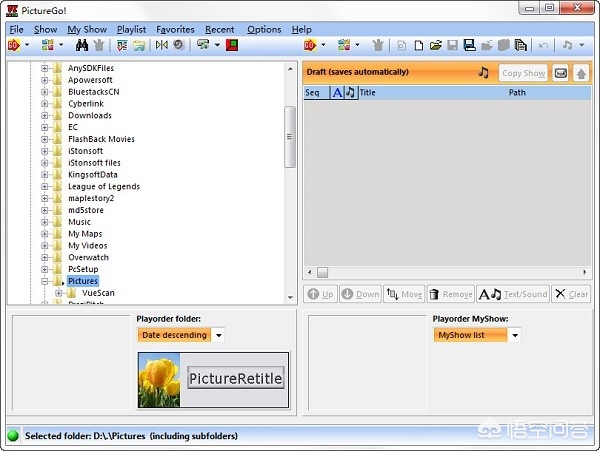Image resolution: width=600 pixels, height=451 pixels.
Task: Open the My Show menu
Action: coord(87,29)
